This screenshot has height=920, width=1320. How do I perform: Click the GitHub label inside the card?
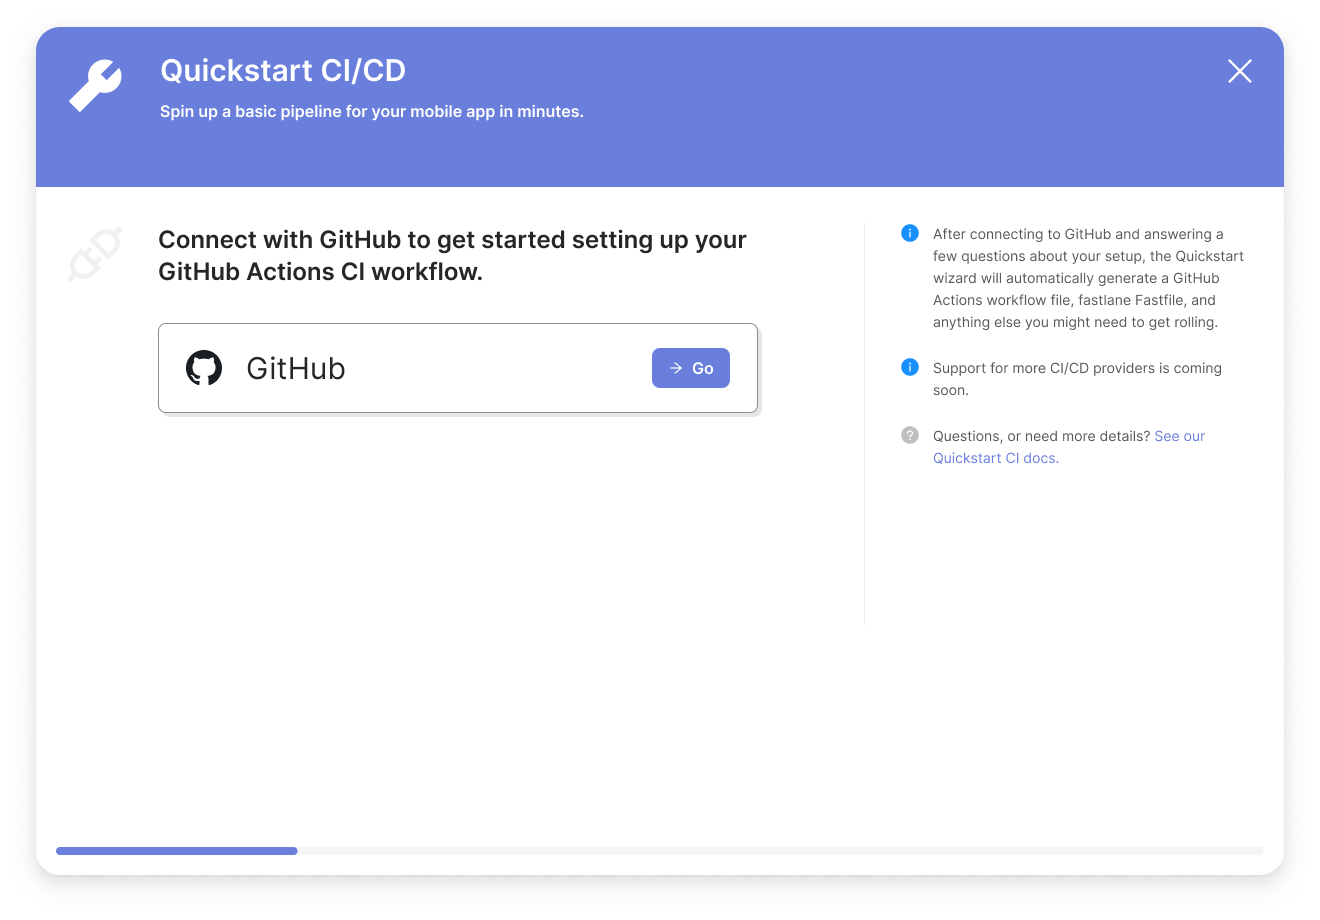(295, 368)
